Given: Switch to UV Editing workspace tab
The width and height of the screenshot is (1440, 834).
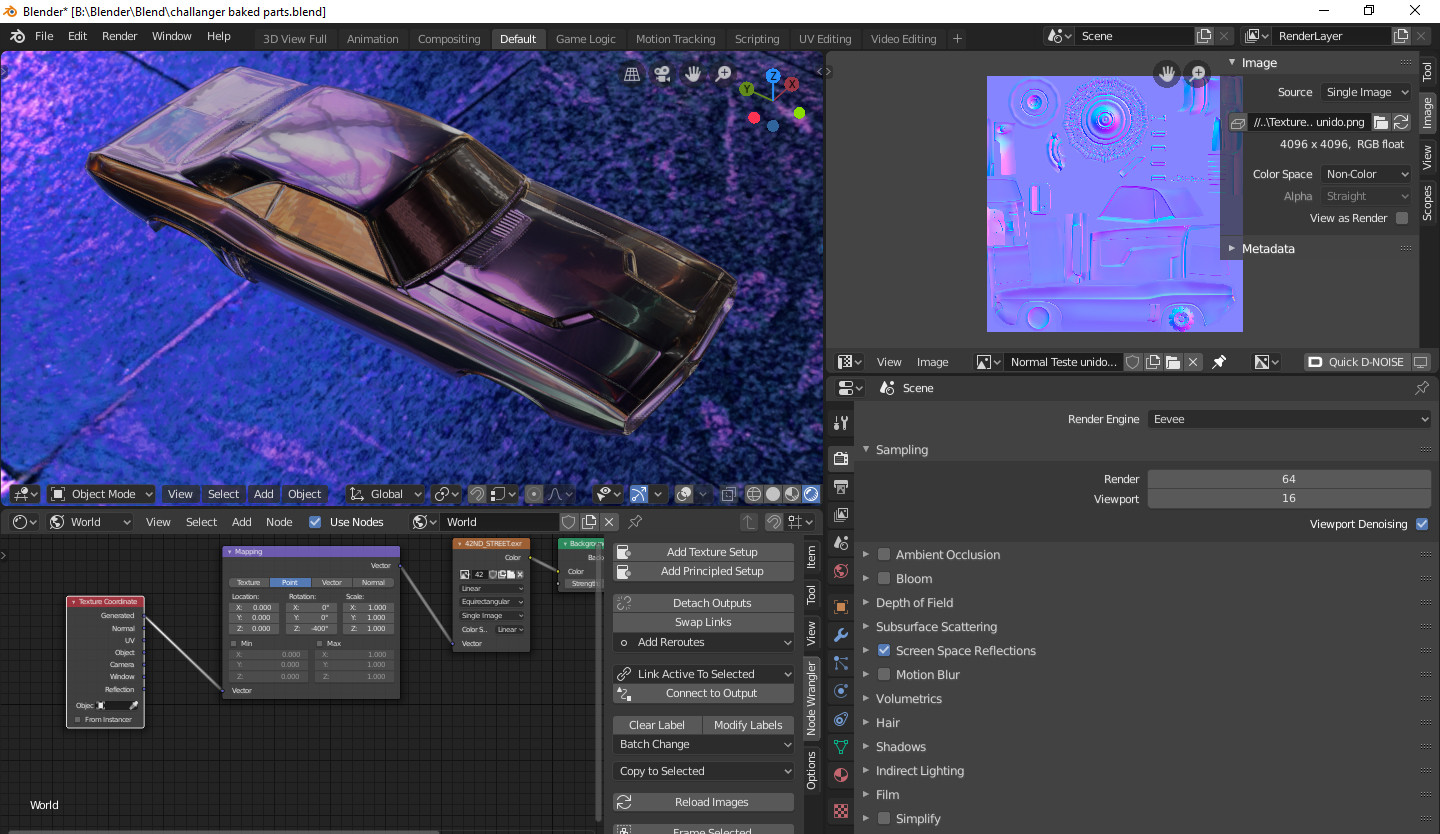Looking at the screenshot, I should (x=825, y=39).
